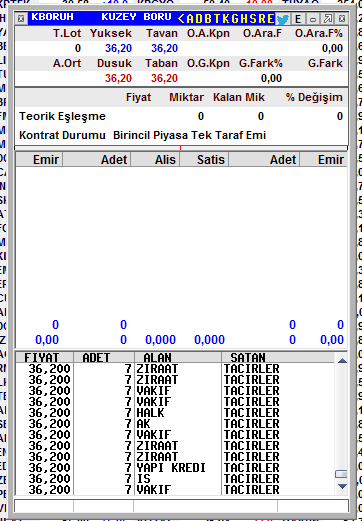Click the trades list scroll-up arrow

(342, 361)
